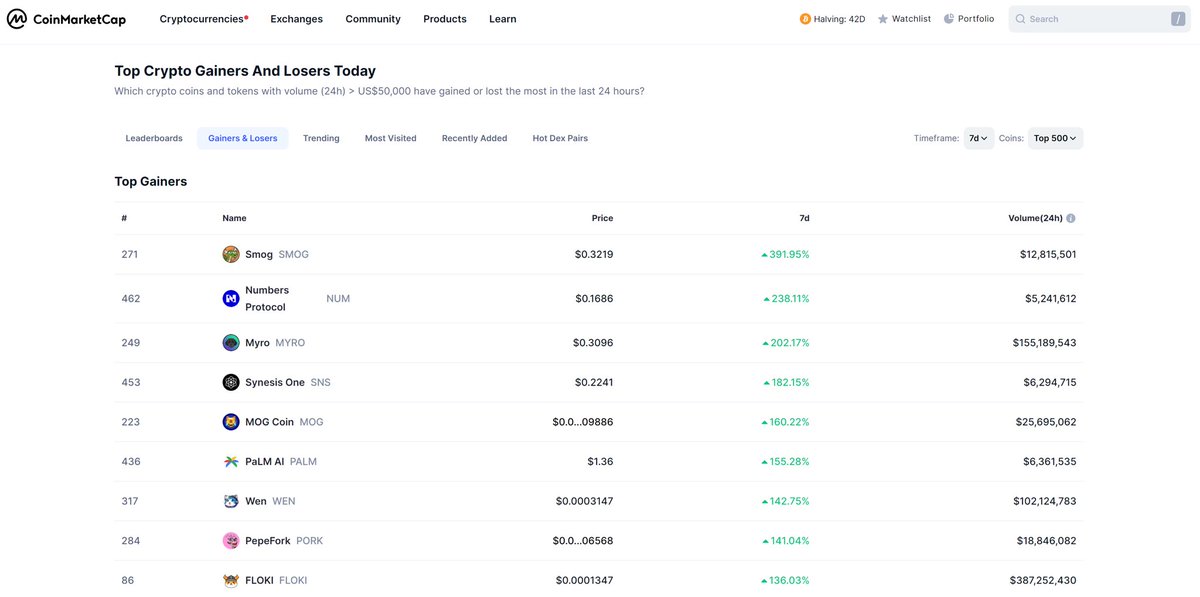Click the 238.11% gain value

click(x=786, y=298)
